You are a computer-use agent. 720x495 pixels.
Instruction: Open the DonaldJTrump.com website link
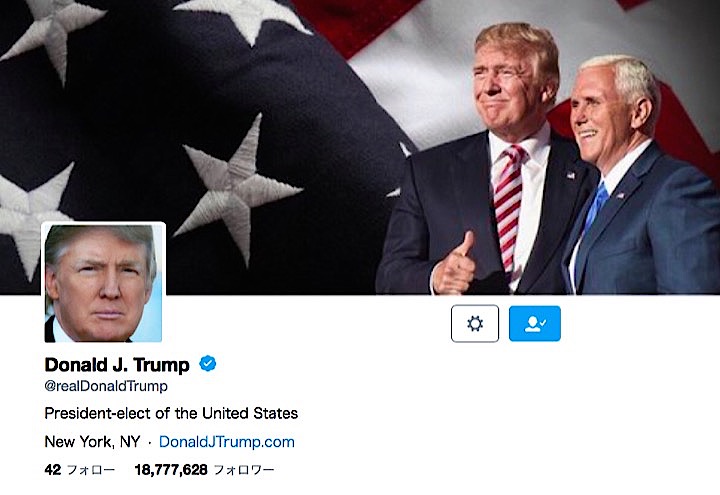coord(227,442)
